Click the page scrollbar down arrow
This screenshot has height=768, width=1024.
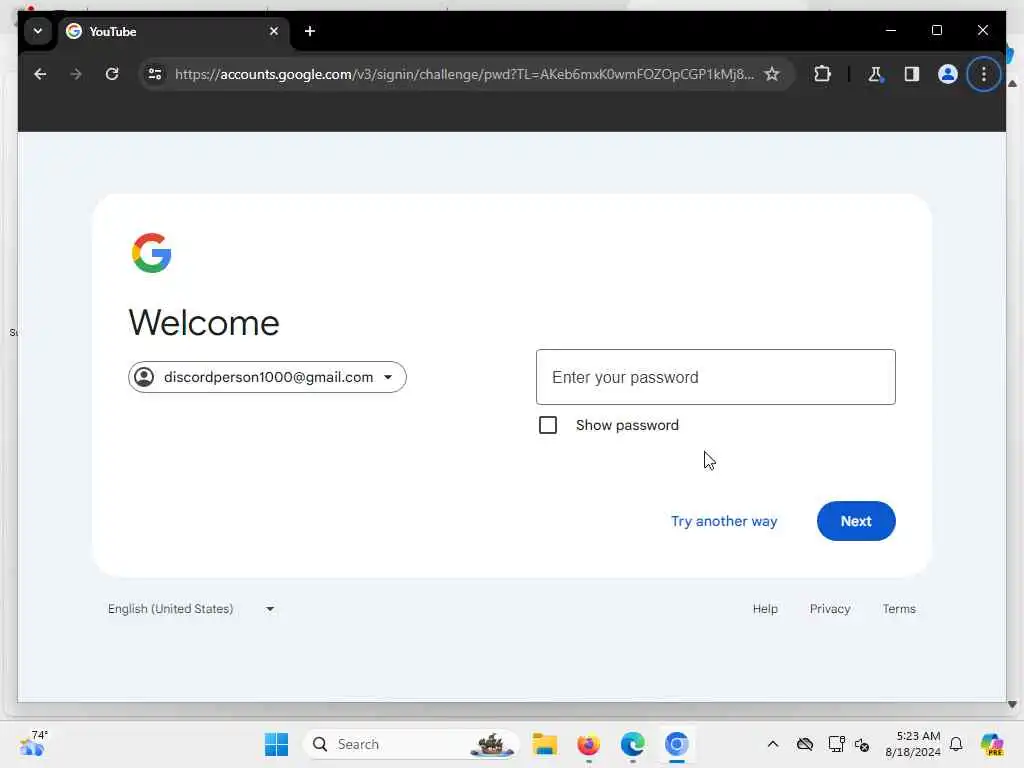pyautogui.click(x=1012, y=705)
